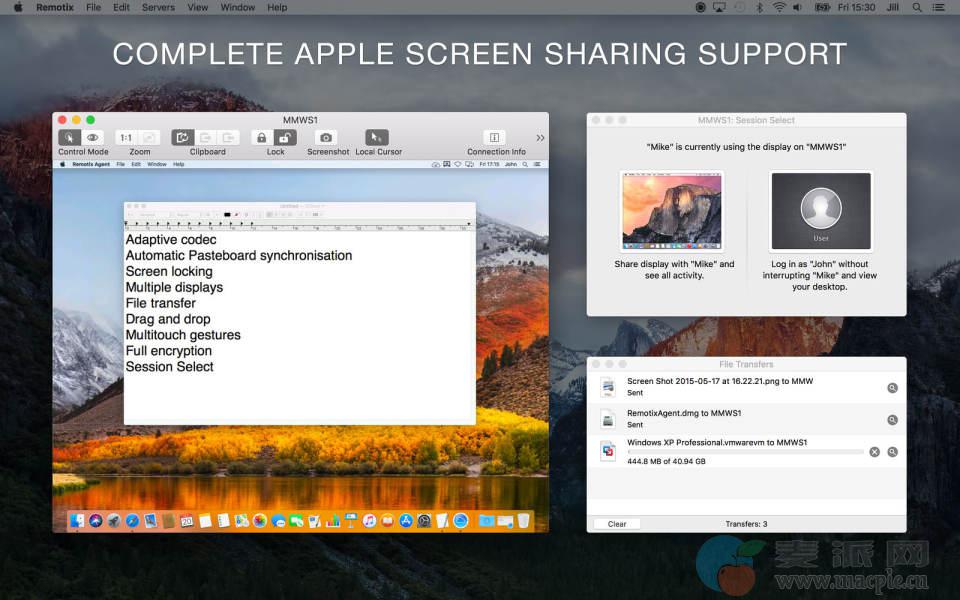Choose the share display with Mike thumbnail
This screenshot has width=960, height=600.
pos(671,211)
